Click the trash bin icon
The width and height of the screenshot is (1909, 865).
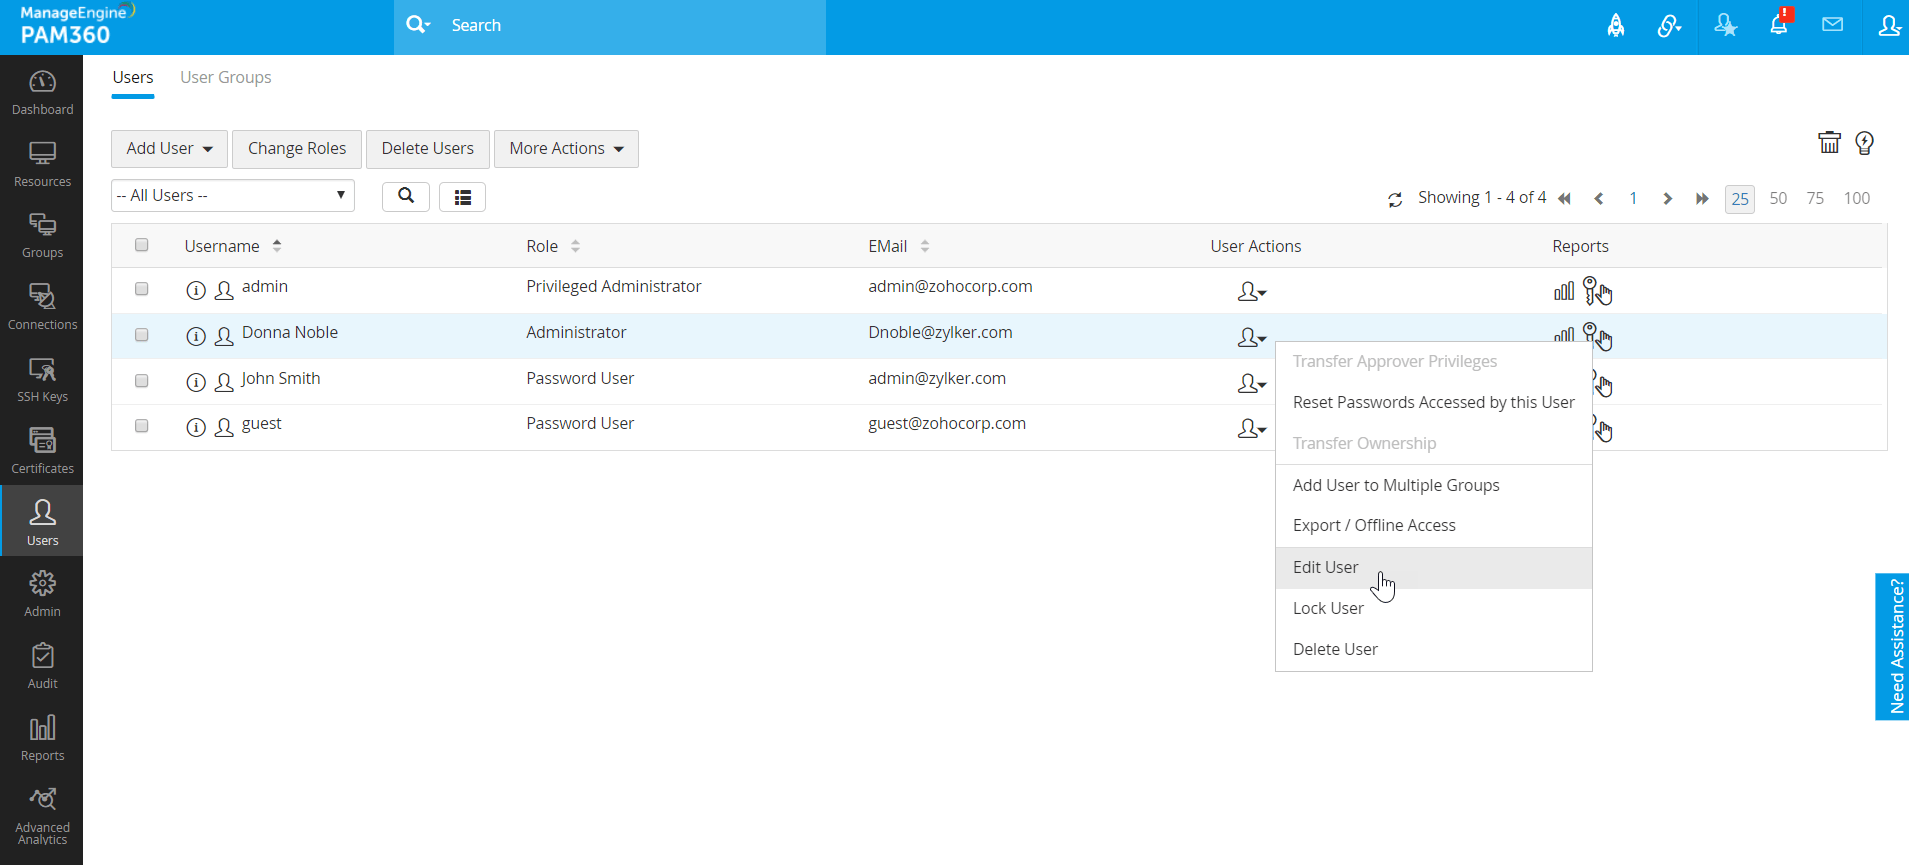point(1828,143)
